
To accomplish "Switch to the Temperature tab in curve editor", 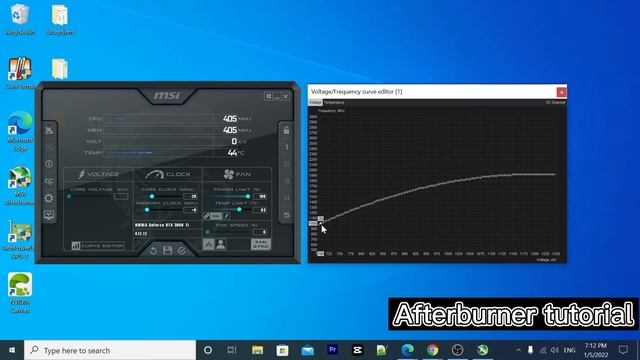I will click(334, 102).
